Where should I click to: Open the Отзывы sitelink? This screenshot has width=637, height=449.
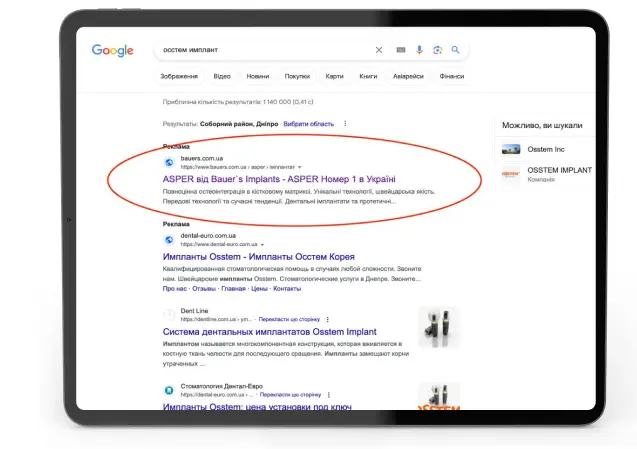click(204, 288)
